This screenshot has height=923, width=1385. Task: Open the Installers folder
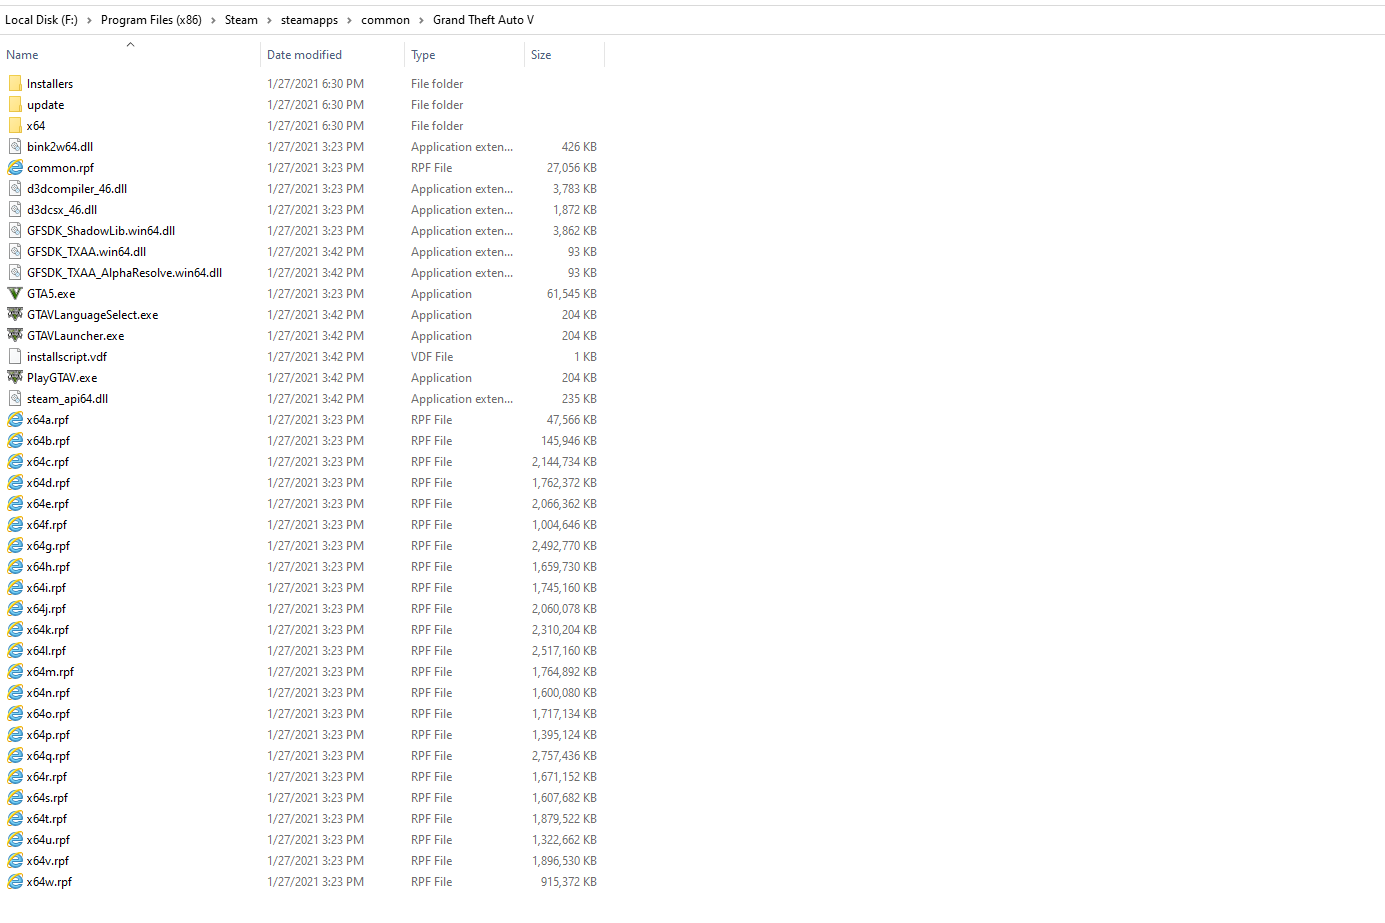[50, 83]
